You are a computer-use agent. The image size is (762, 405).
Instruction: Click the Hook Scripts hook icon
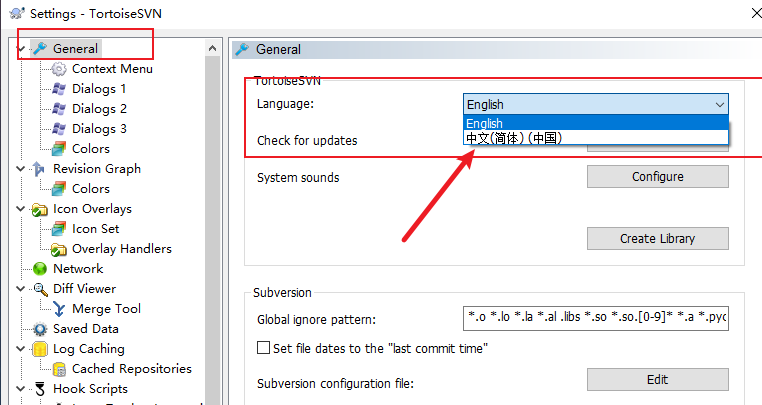tap(40, 389)
